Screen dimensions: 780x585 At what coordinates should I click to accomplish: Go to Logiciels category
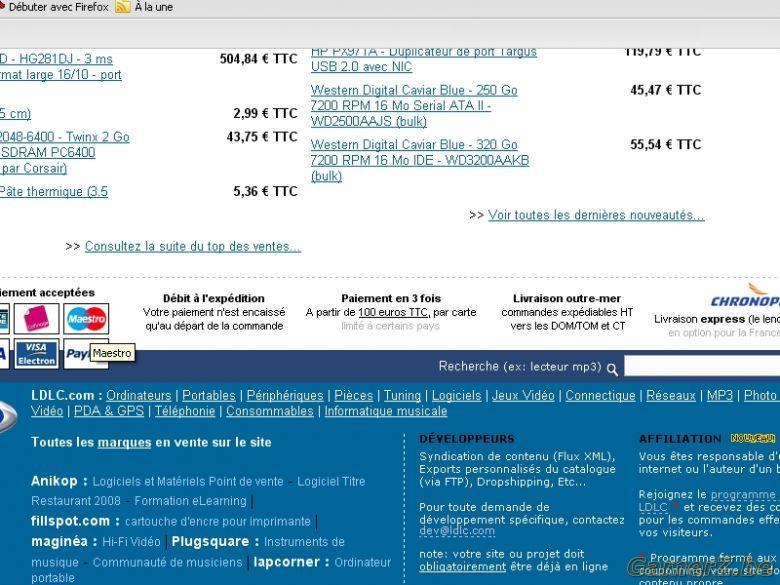457,395
